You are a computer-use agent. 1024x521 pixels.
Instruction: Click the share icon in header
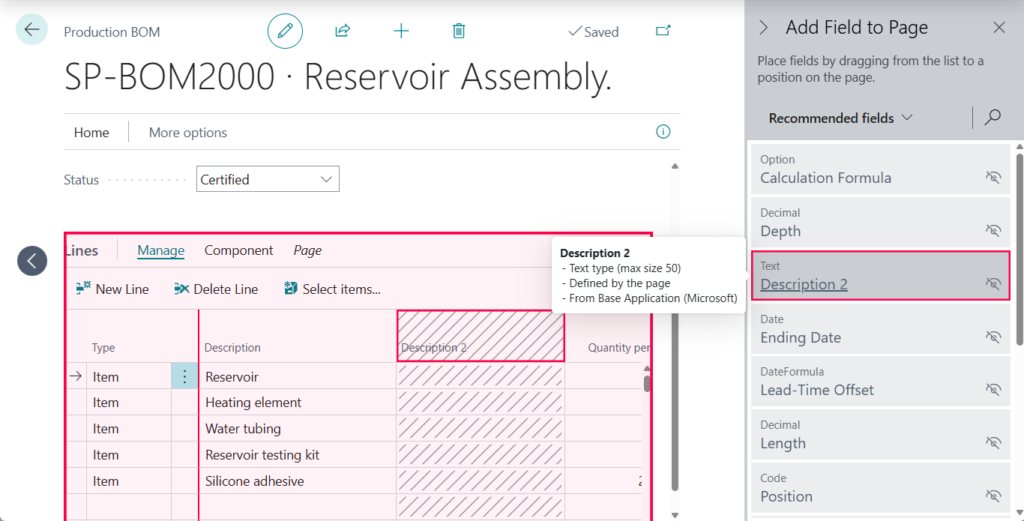[x=343, y=31]
